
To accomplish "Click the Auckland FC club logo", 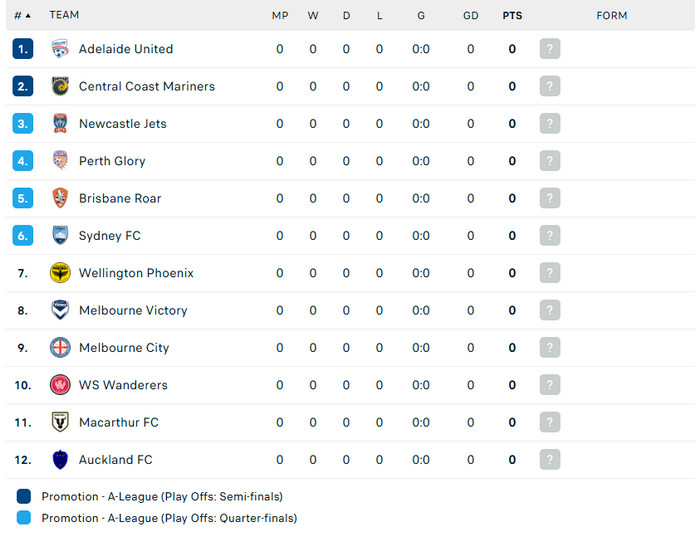I will coord(60,460).
